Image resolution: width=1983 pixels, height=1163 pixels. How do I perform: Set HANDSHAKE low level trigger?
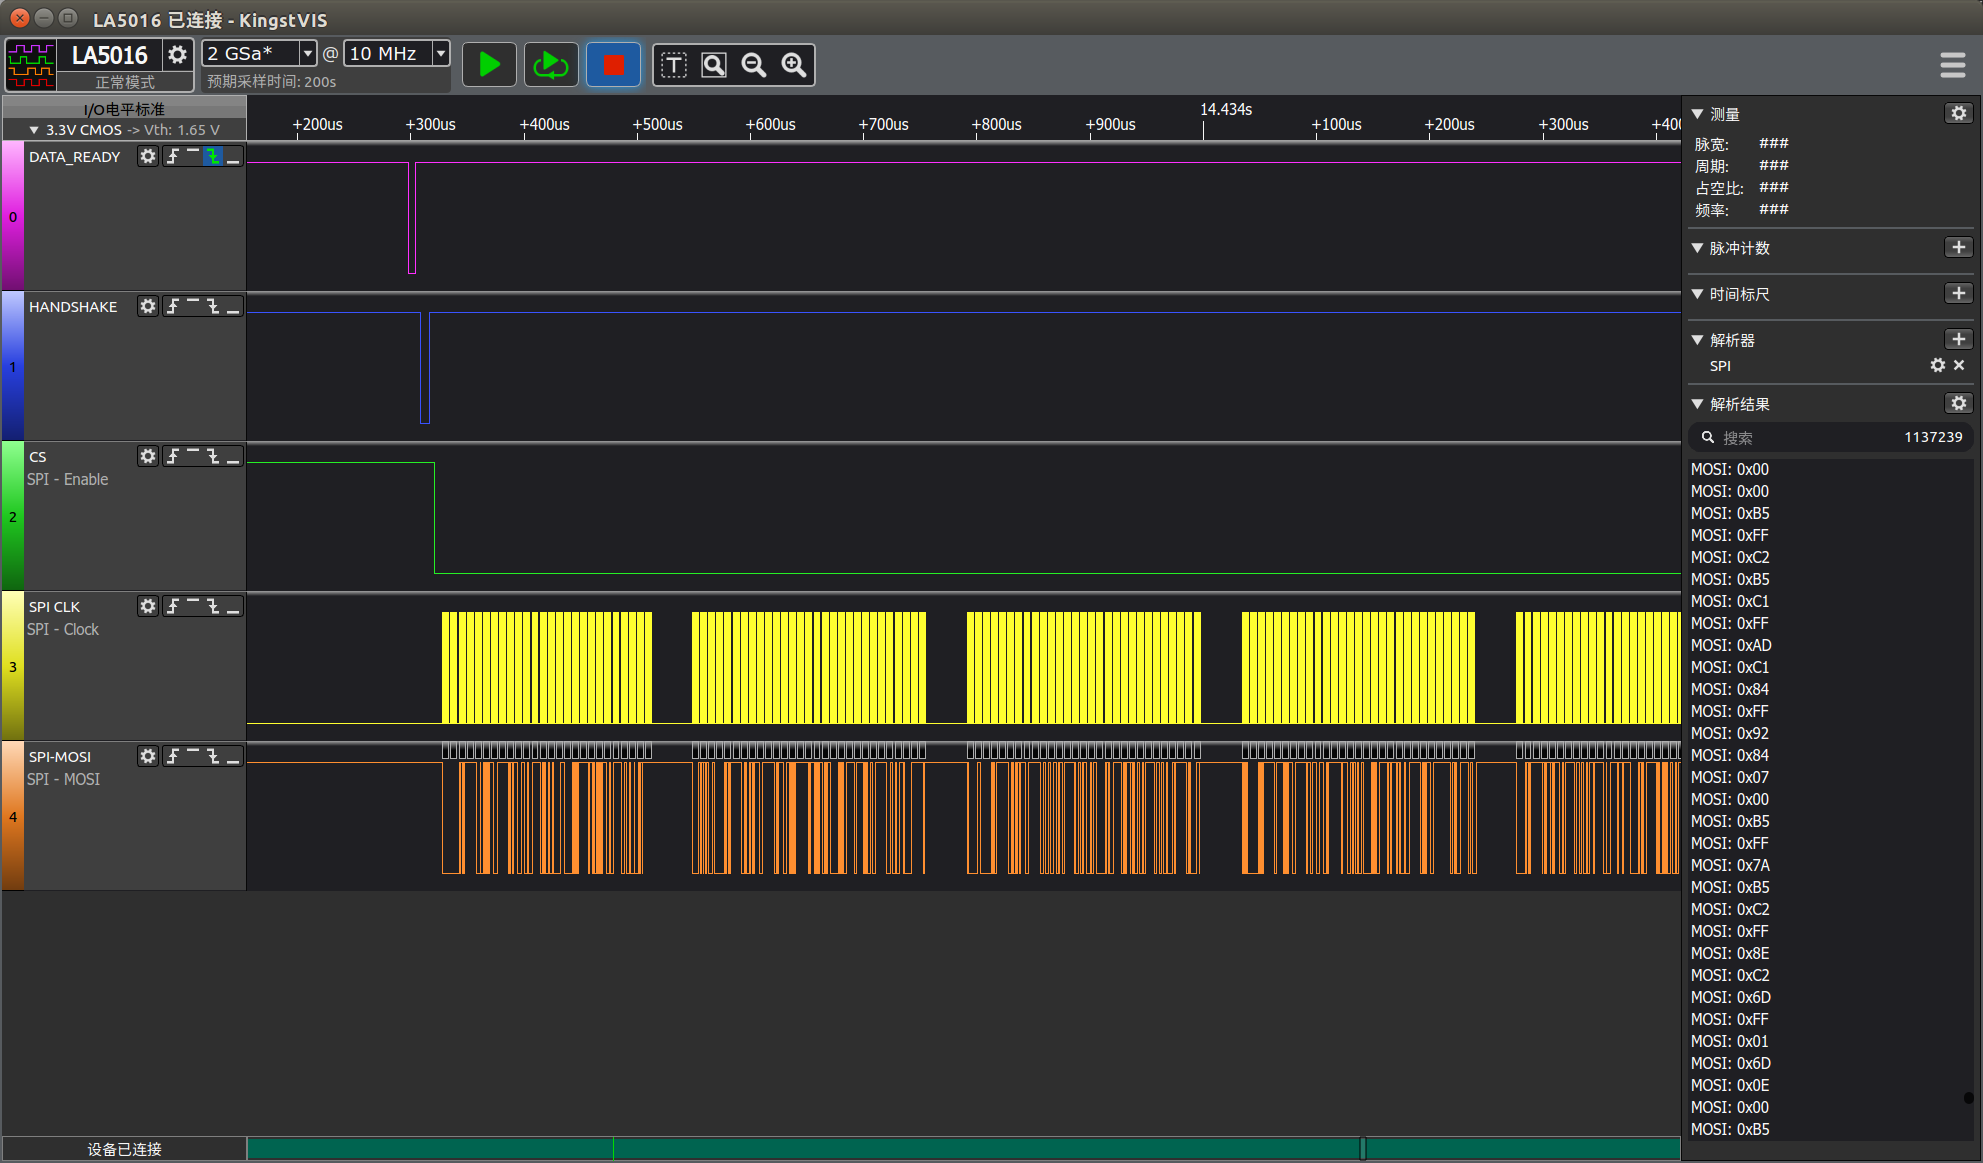point(233,306)
